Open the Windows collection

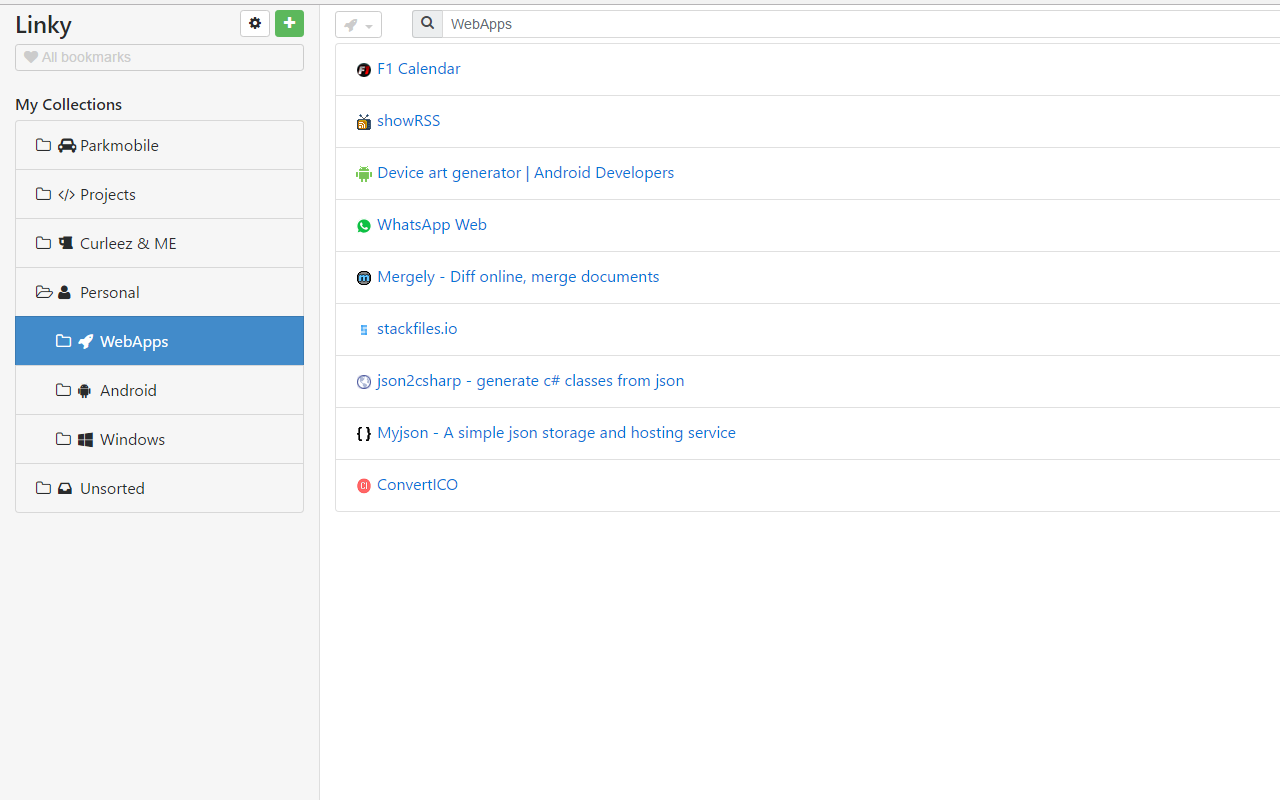tap(159, 439)
